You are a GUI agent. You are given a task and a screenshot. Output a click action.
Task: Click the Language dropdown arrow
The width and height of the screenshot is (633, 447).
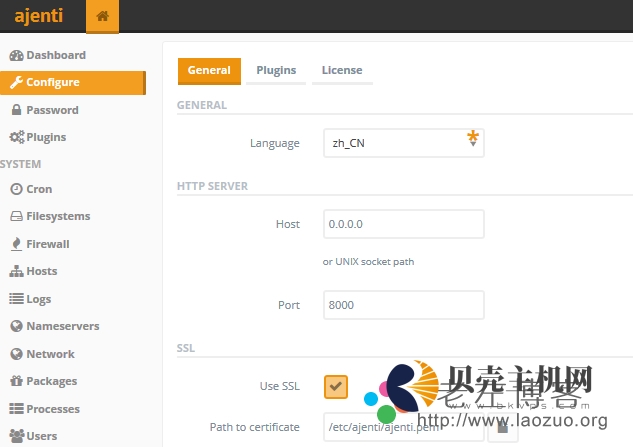click(x=473, y=144)
